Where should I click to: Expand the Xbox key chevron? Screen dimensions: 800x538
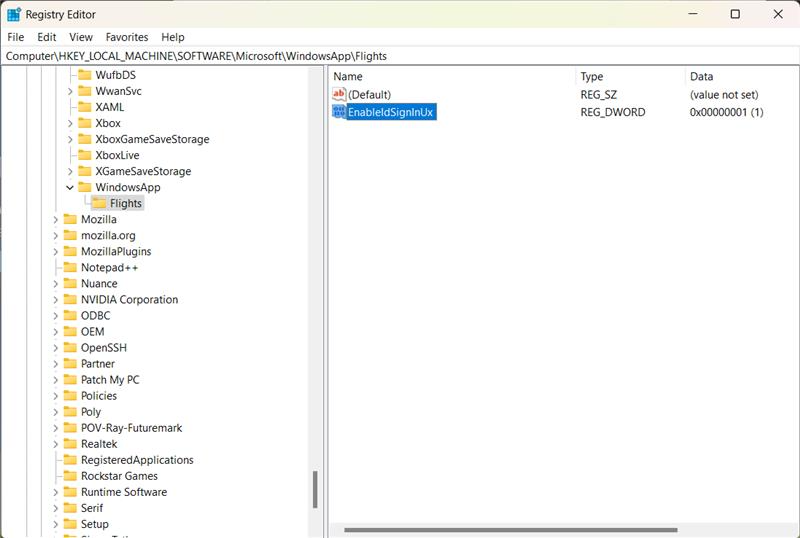(x=70, y=124)
